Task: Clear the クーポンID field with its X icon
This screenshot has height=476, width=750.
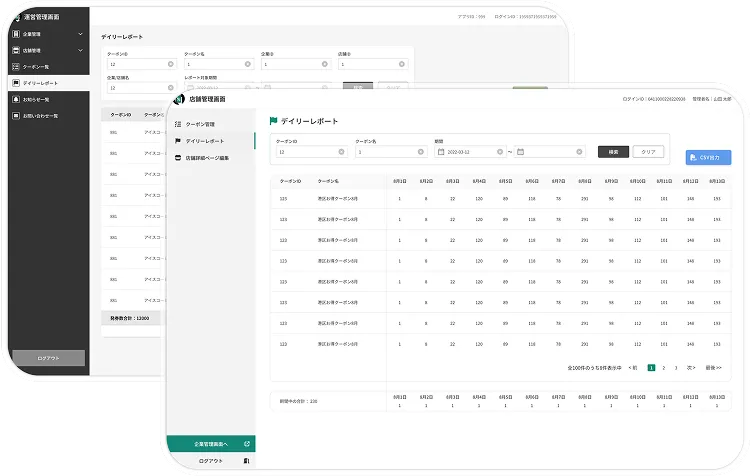Action: (x=342, y=152)
